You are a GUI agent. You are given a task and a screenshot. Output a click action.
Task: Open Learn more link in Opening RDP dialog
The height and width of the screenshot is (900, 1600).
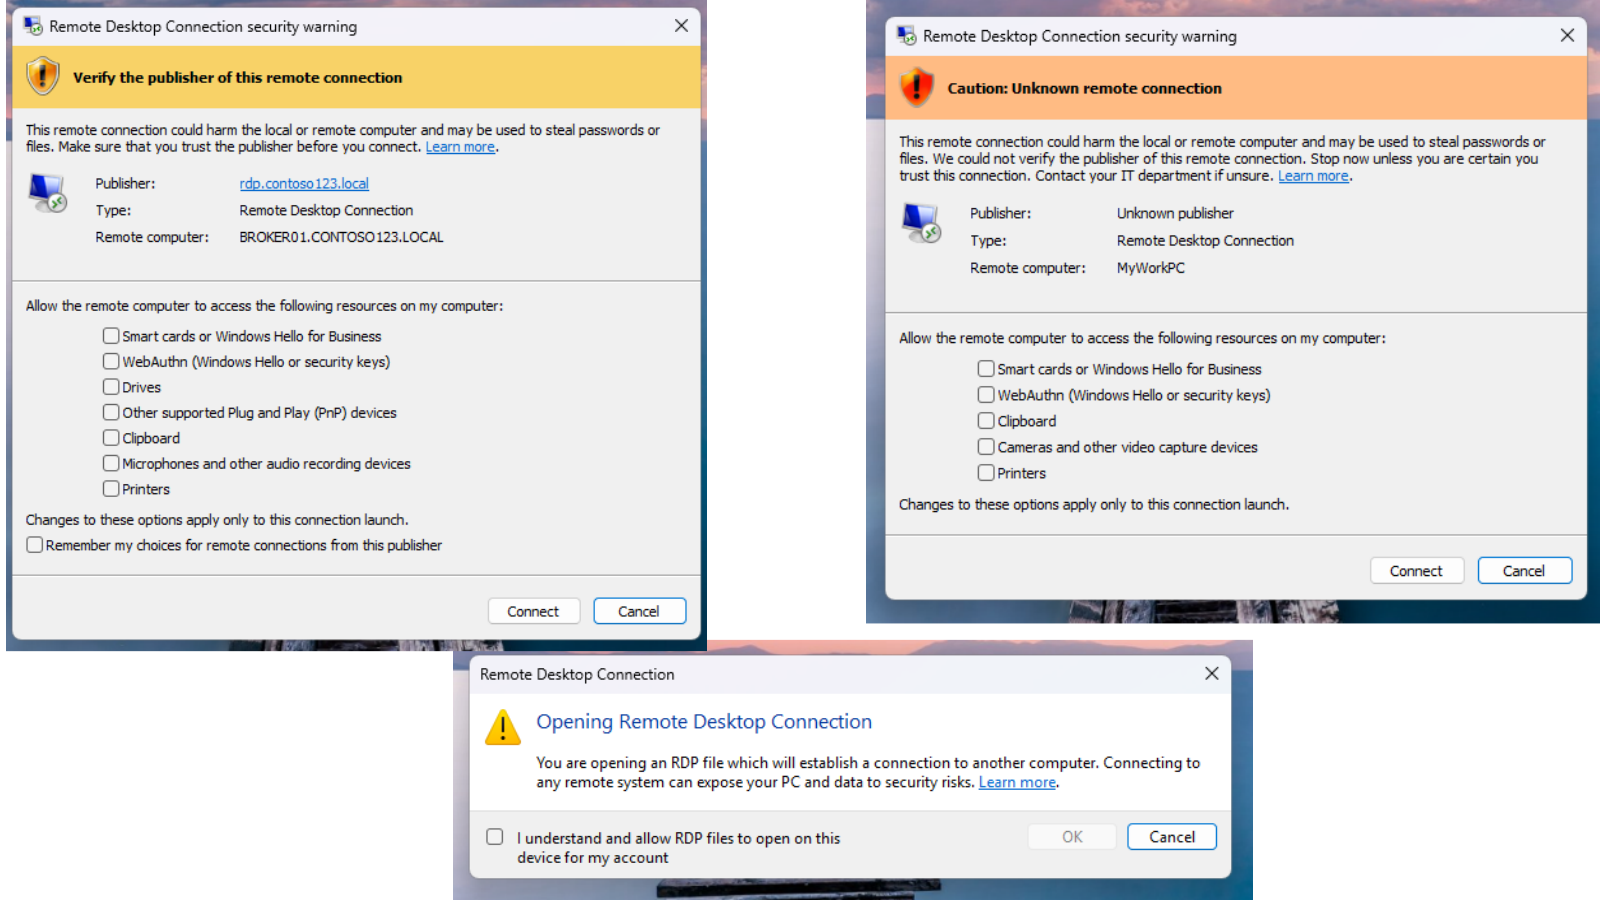coord(1017,782)
